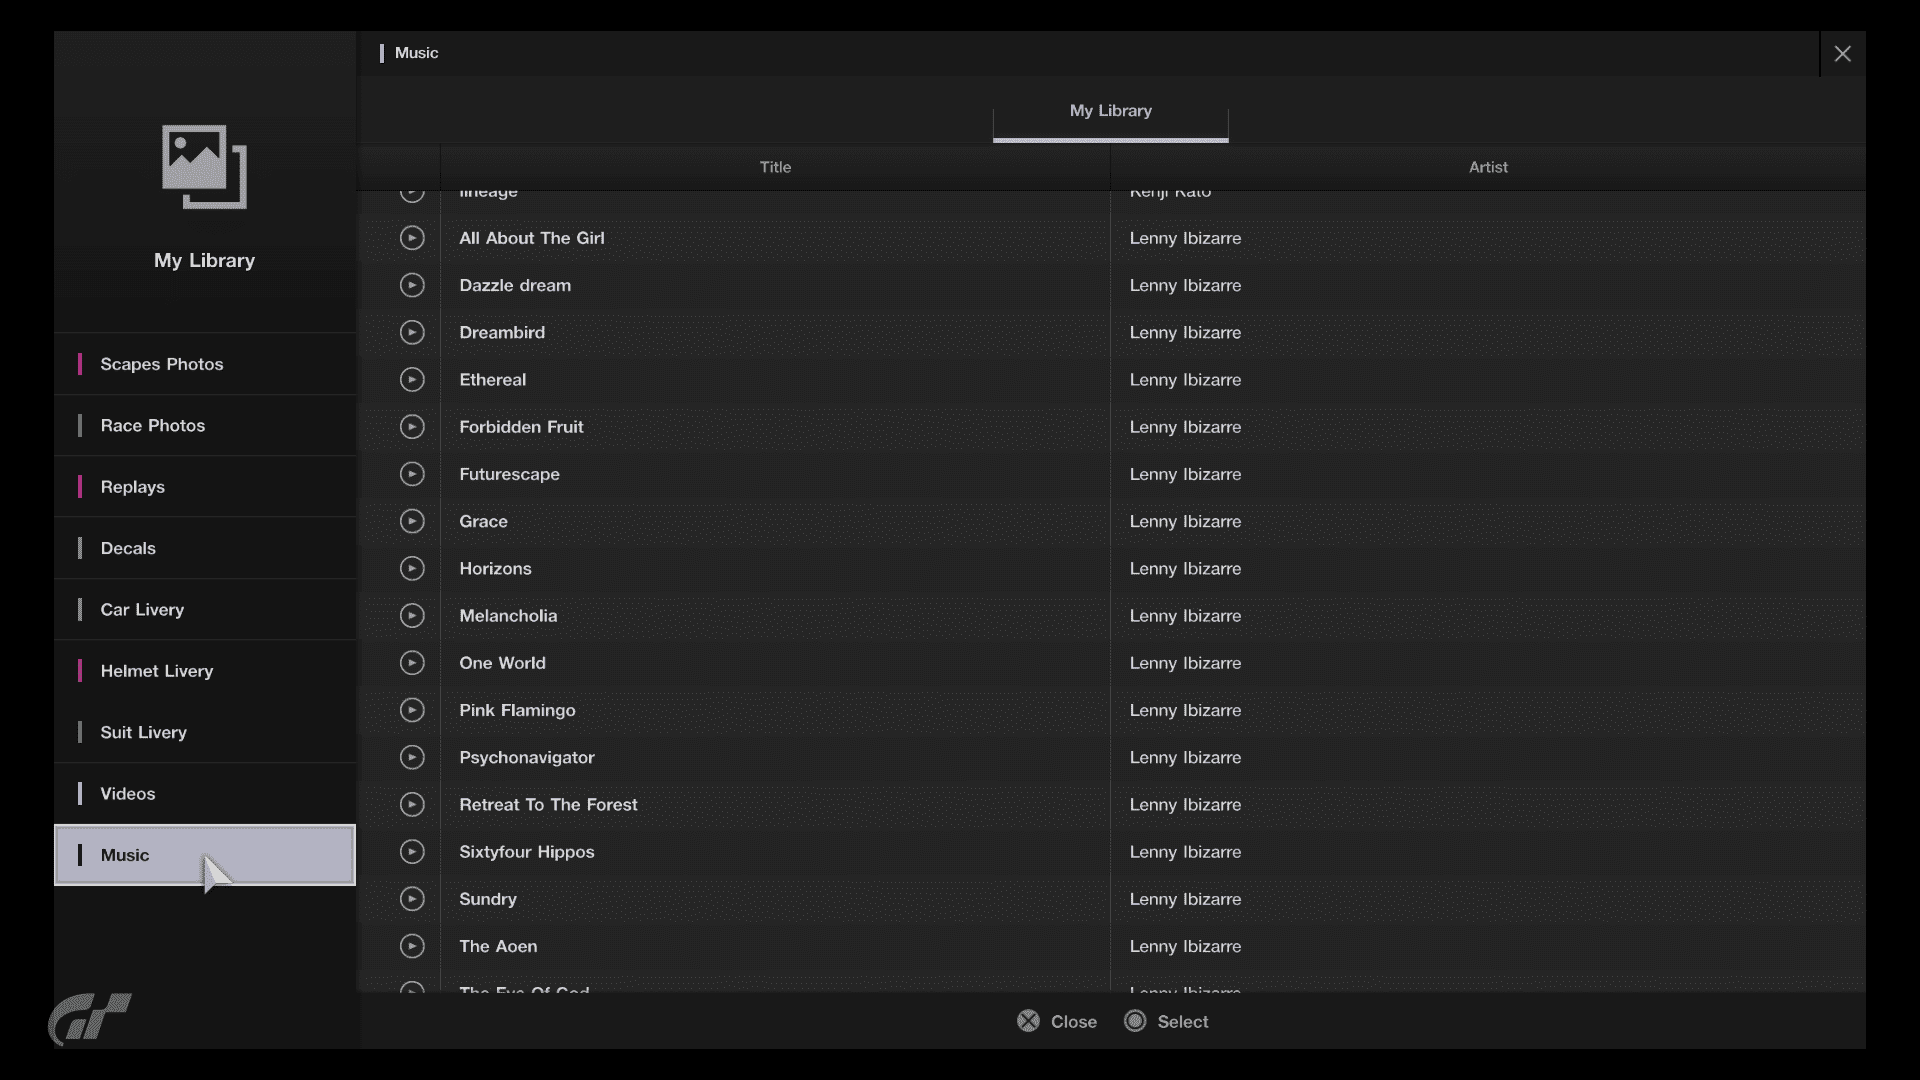Image resolution: width=1920 pixels, height=1080 pixels.
Task: Play the Dreambird track icon
Action: [412, 332]
